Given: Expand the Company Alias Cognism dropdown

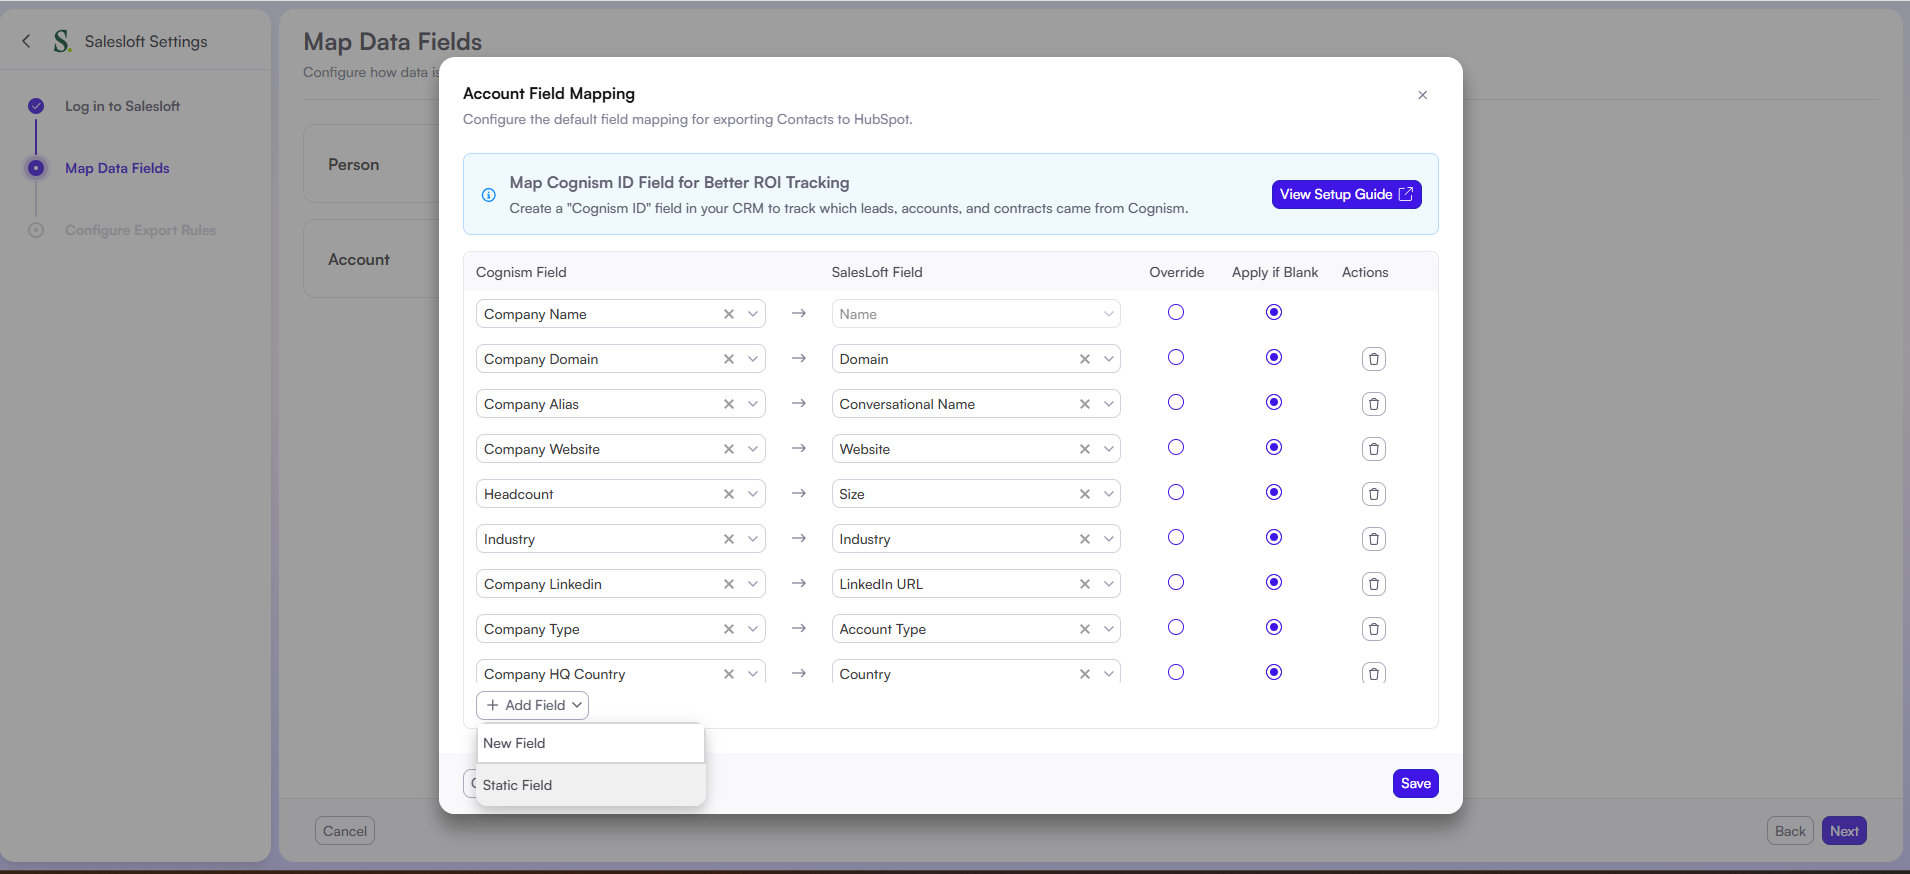Looking at the screenshot, I should pos(753,404).
